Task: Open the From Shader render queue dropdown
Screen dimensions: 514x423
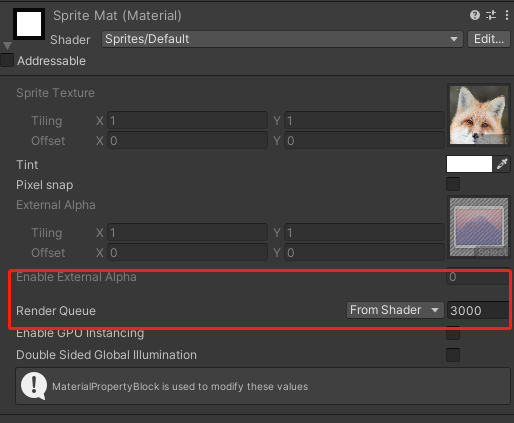Action: [x=395, y=310]
